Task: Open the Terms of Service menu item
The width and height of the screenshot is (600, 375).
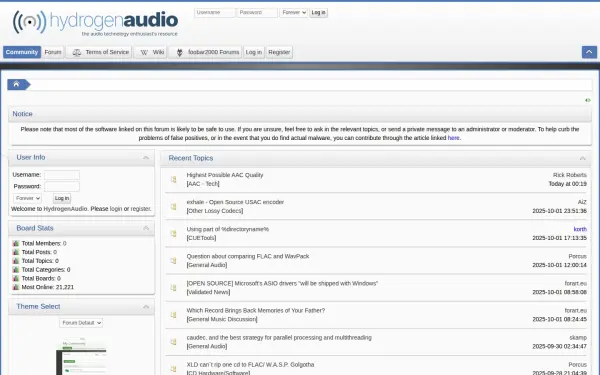Action: tap(99, 52)
